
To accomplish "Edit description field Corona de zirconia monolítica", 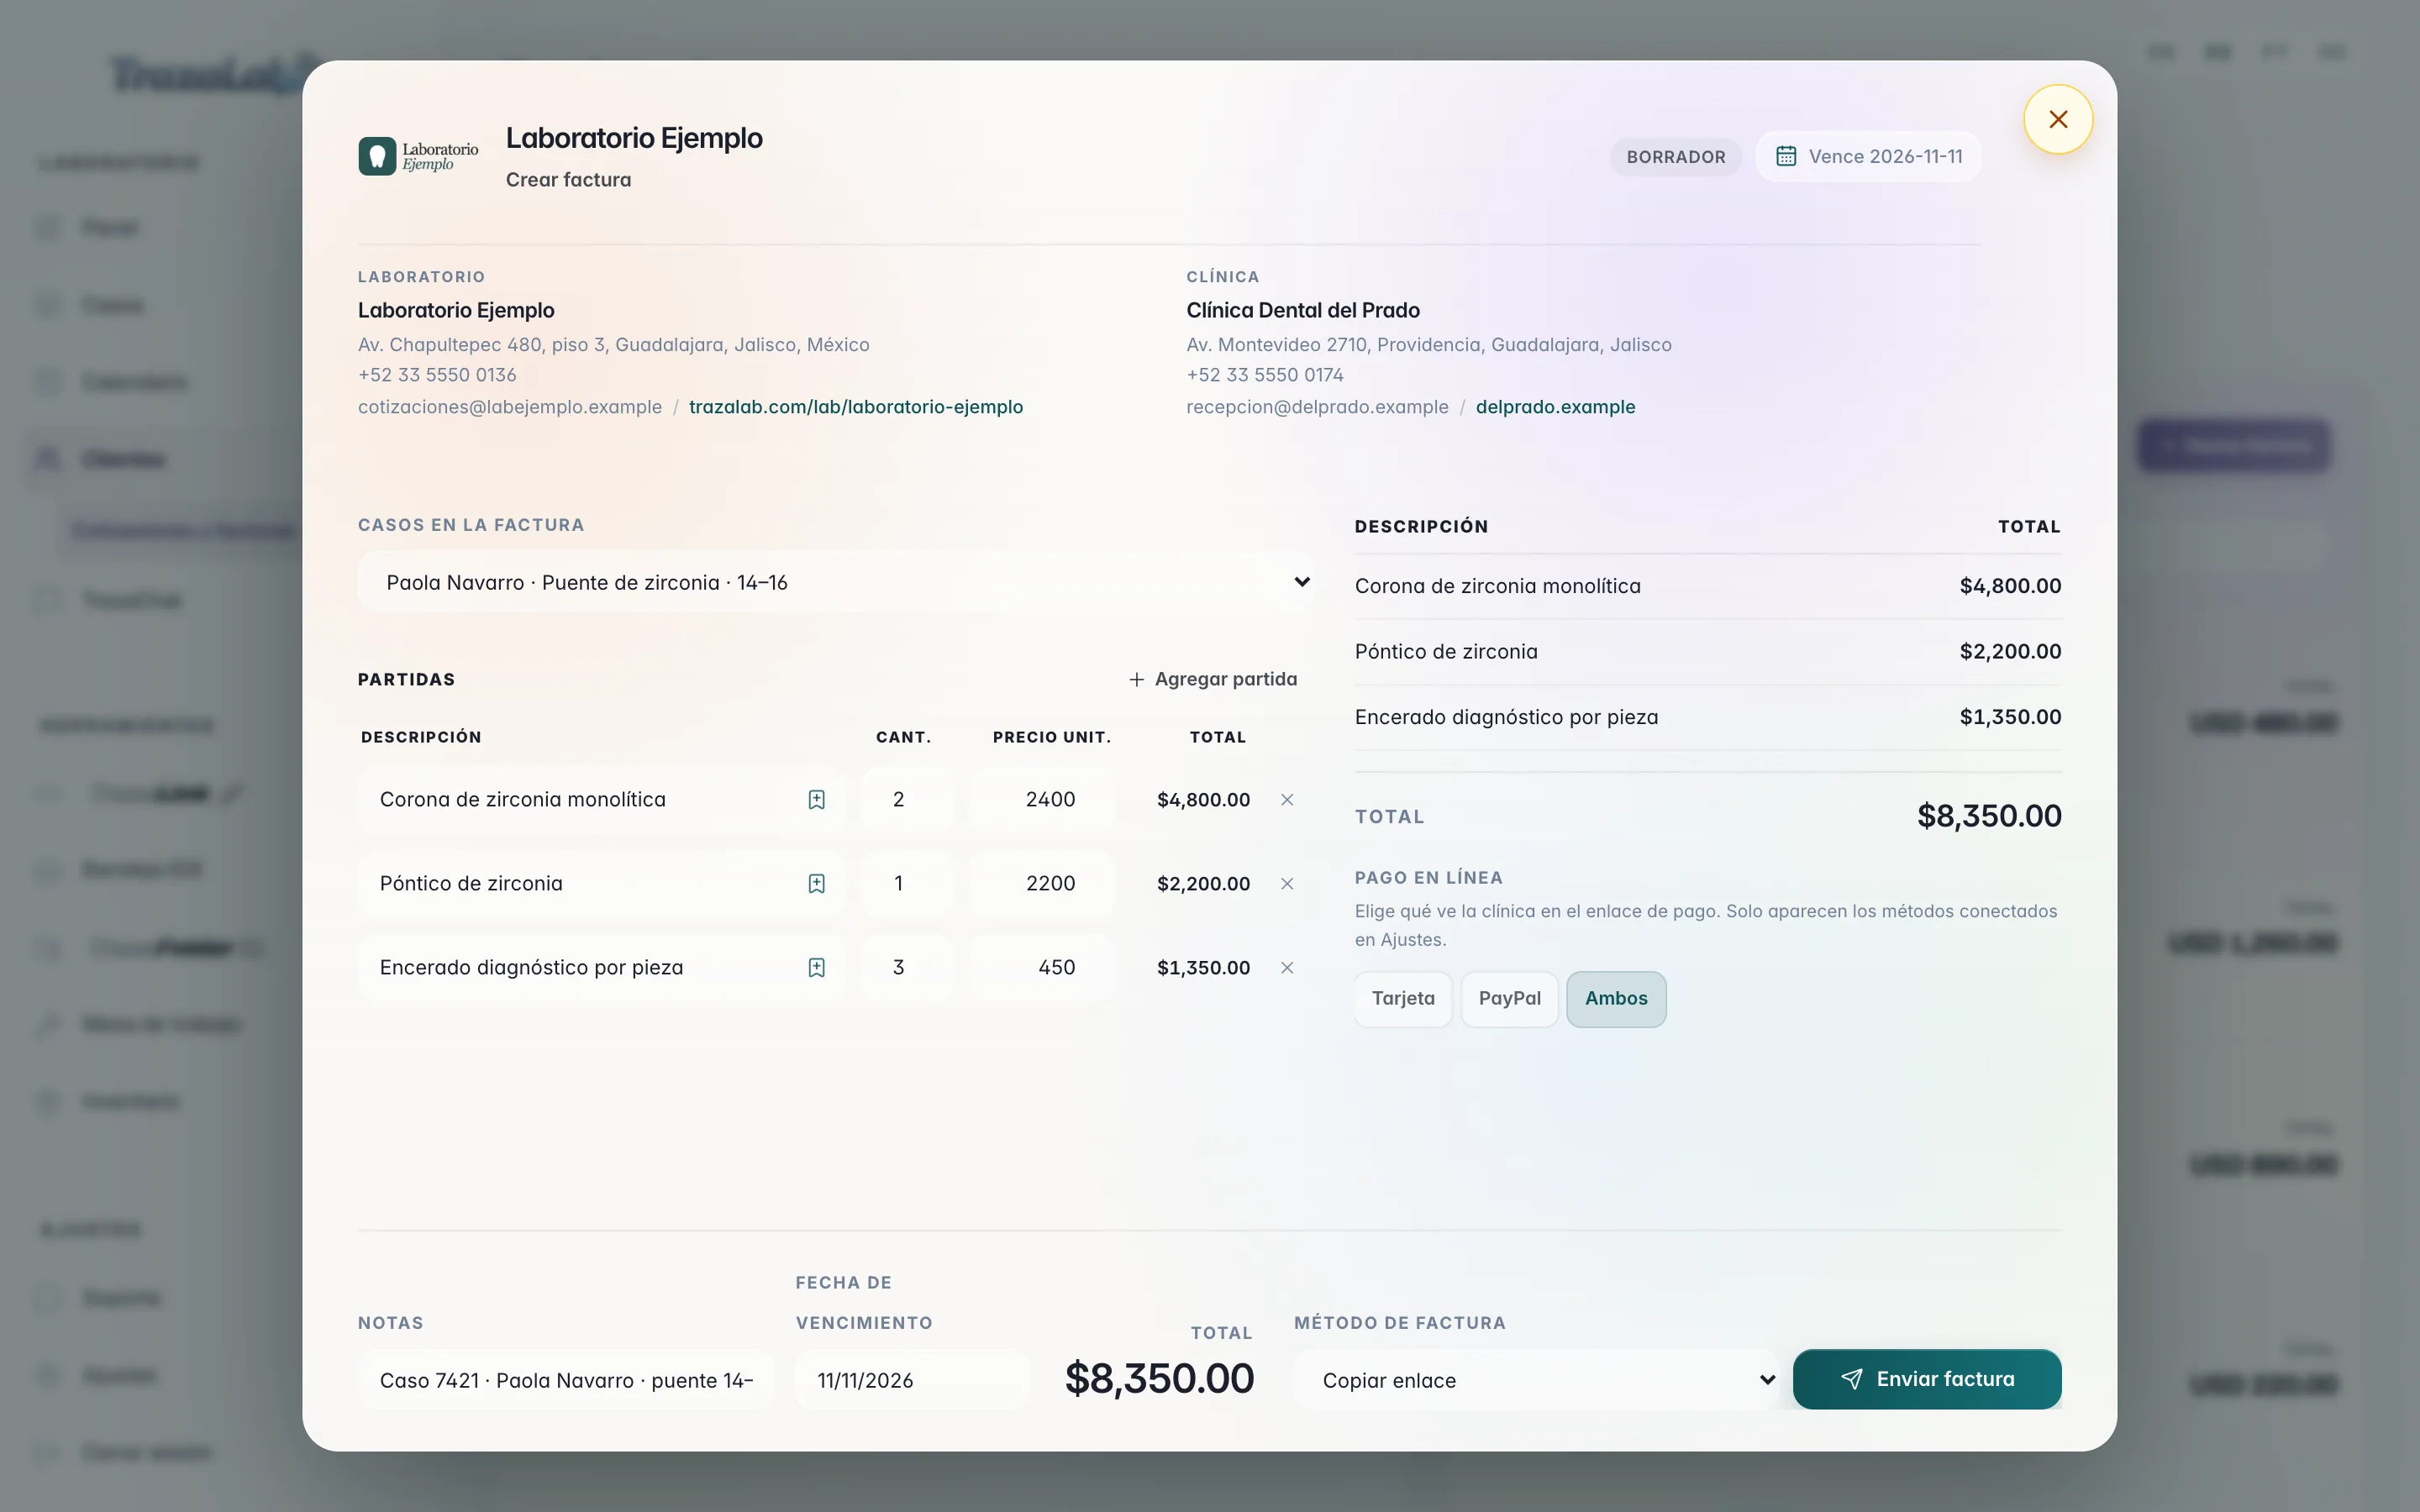I will point(602,799).
